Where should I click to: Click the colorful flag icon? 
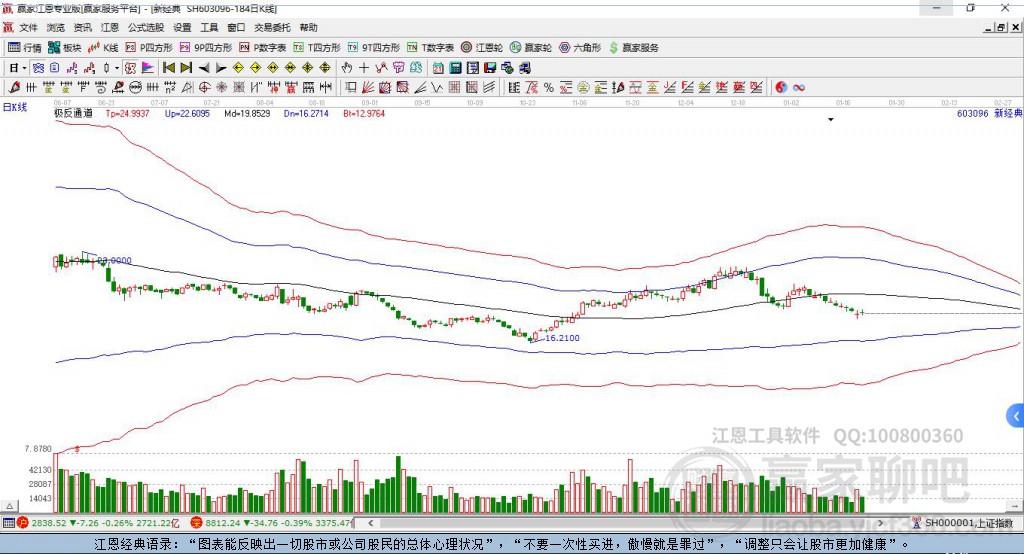tap(148, 67)
